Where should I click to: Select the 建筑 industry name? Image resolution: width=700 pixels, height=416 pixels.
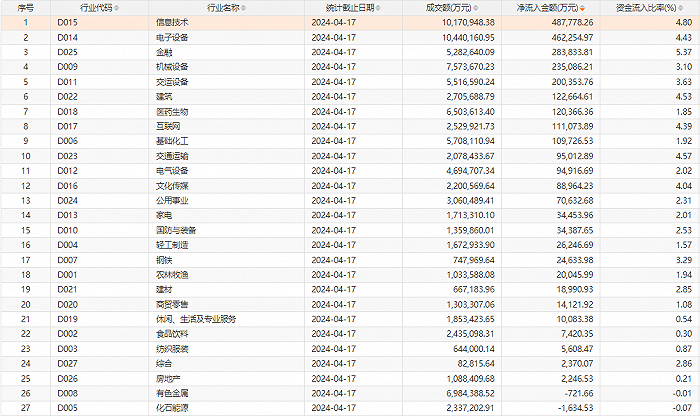point(164,97)
